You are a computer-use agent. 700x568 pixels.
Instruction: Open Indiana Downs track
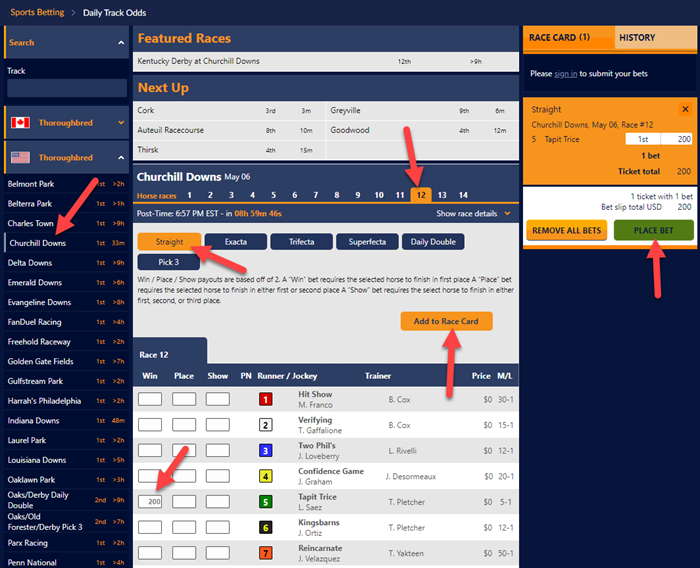click(x=66, y=420)
